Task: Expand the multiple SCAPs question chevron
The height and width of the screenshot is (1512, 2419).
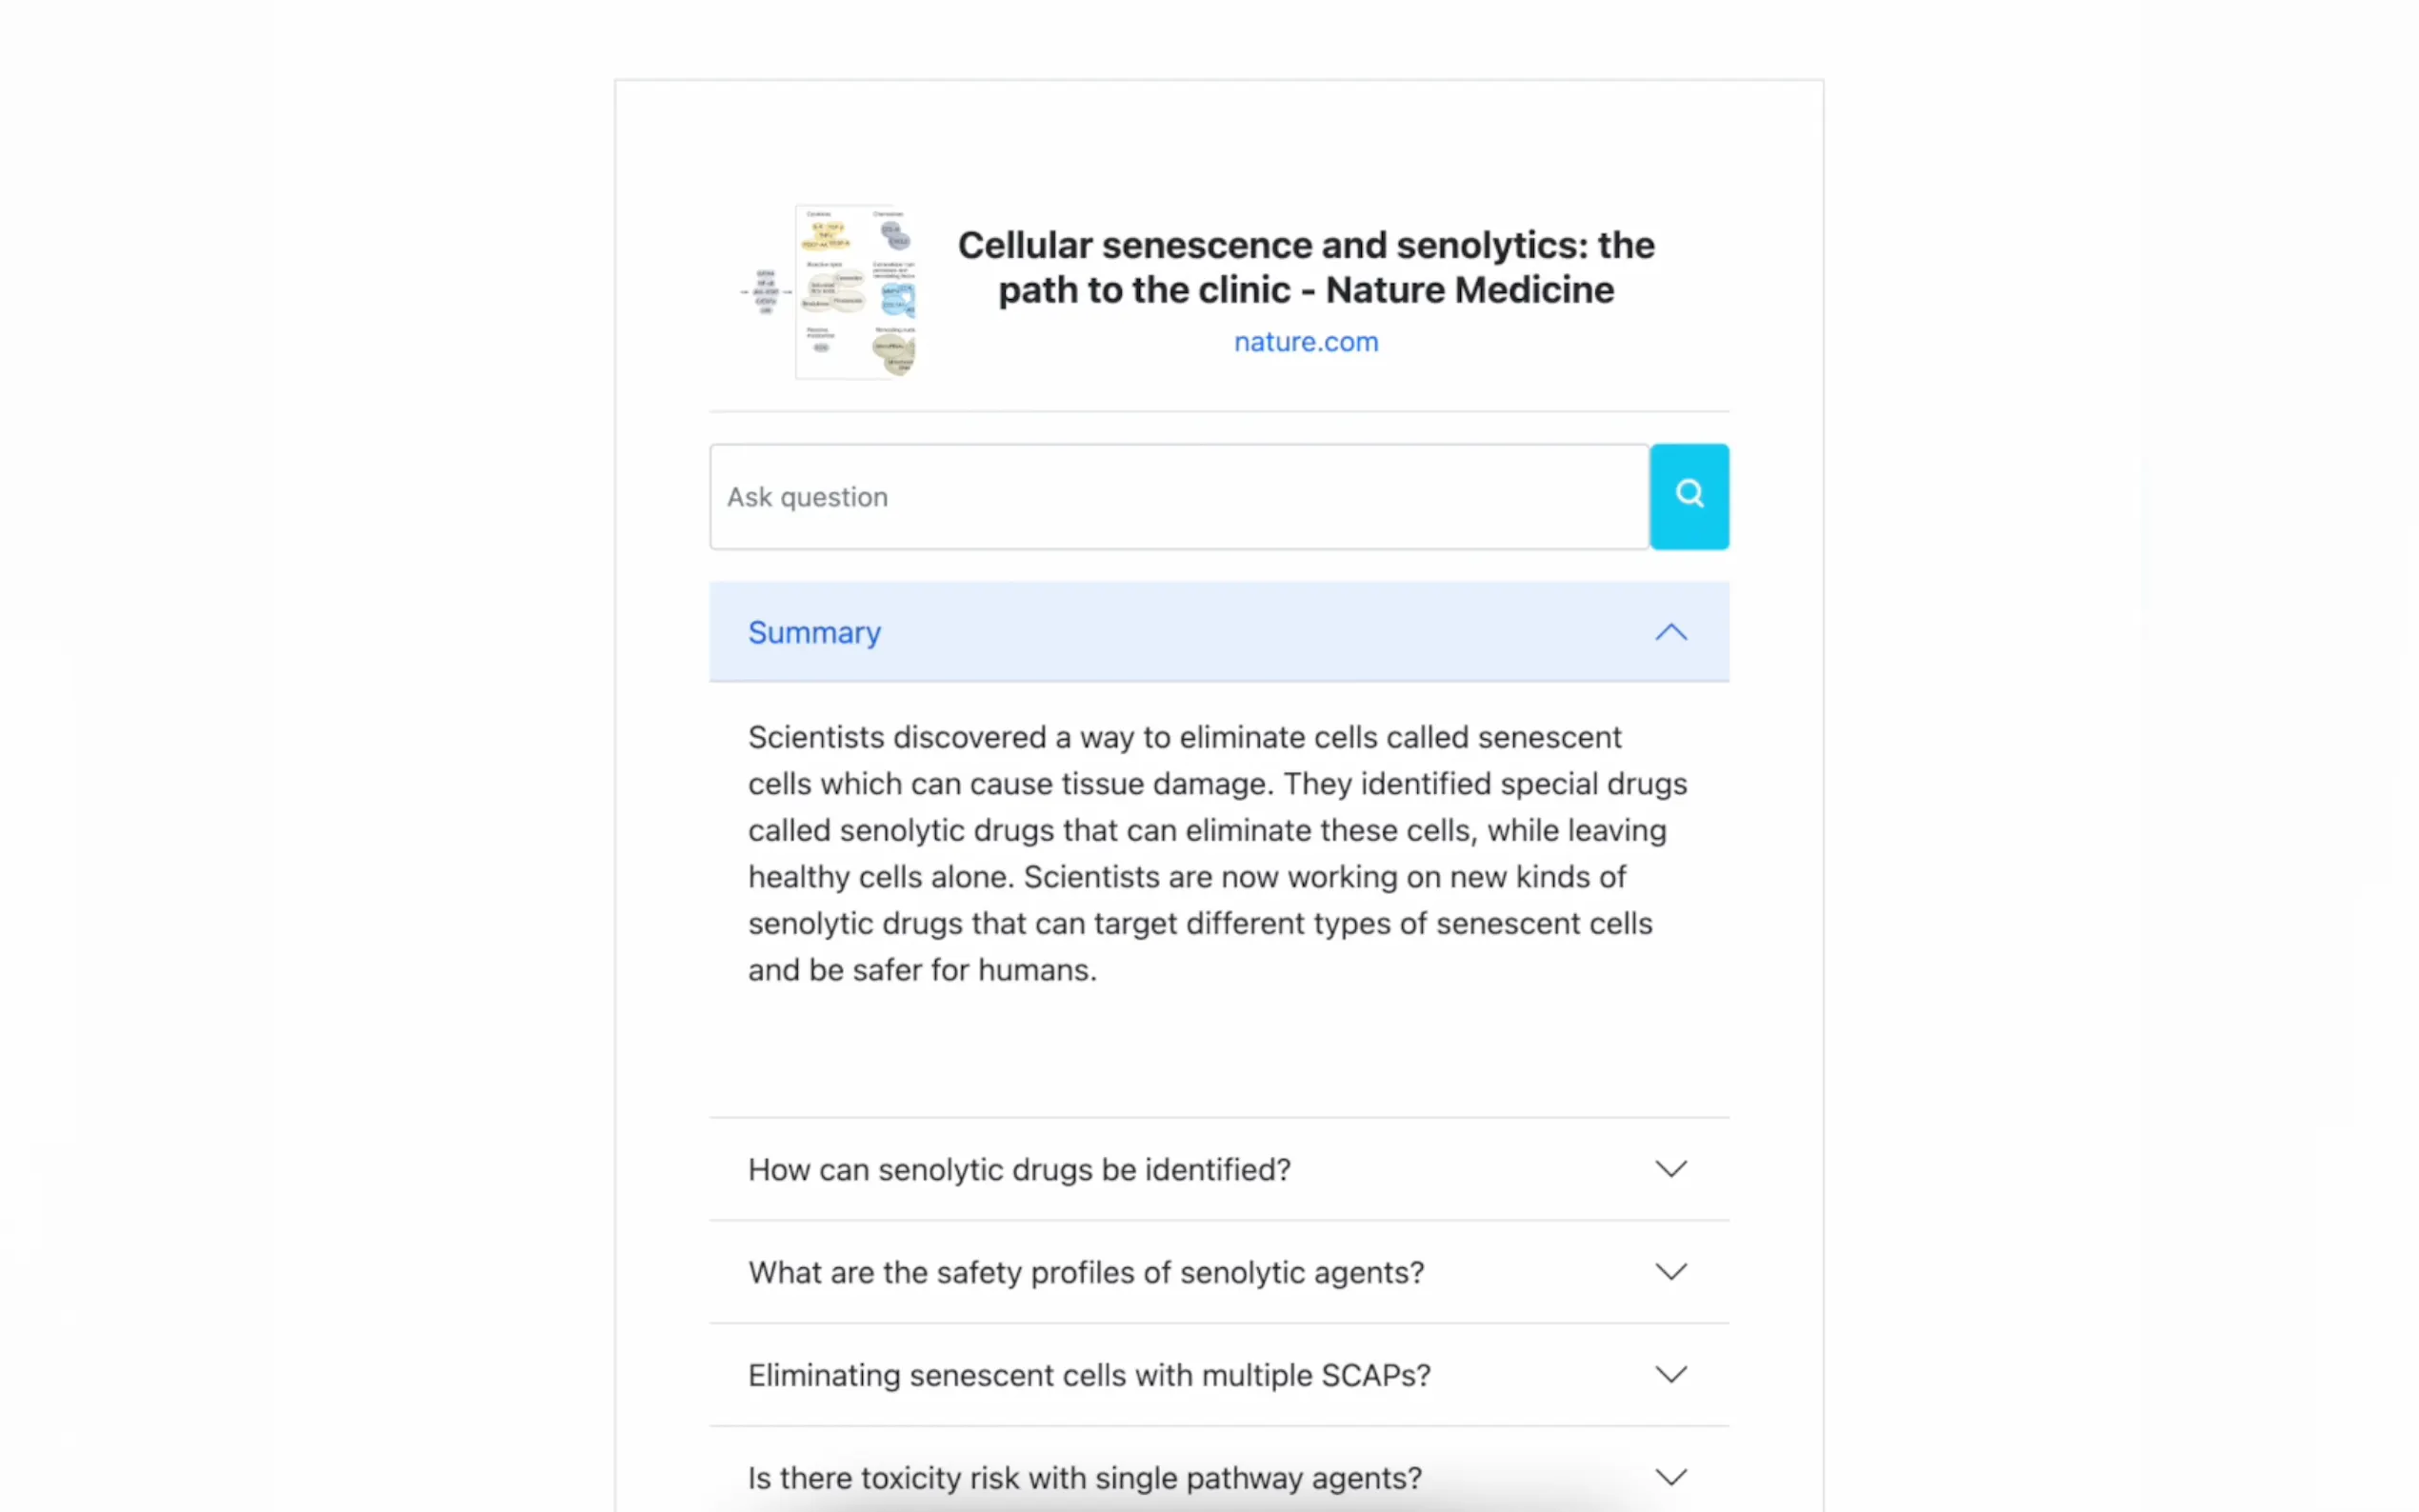Action: point(1670,1375)
